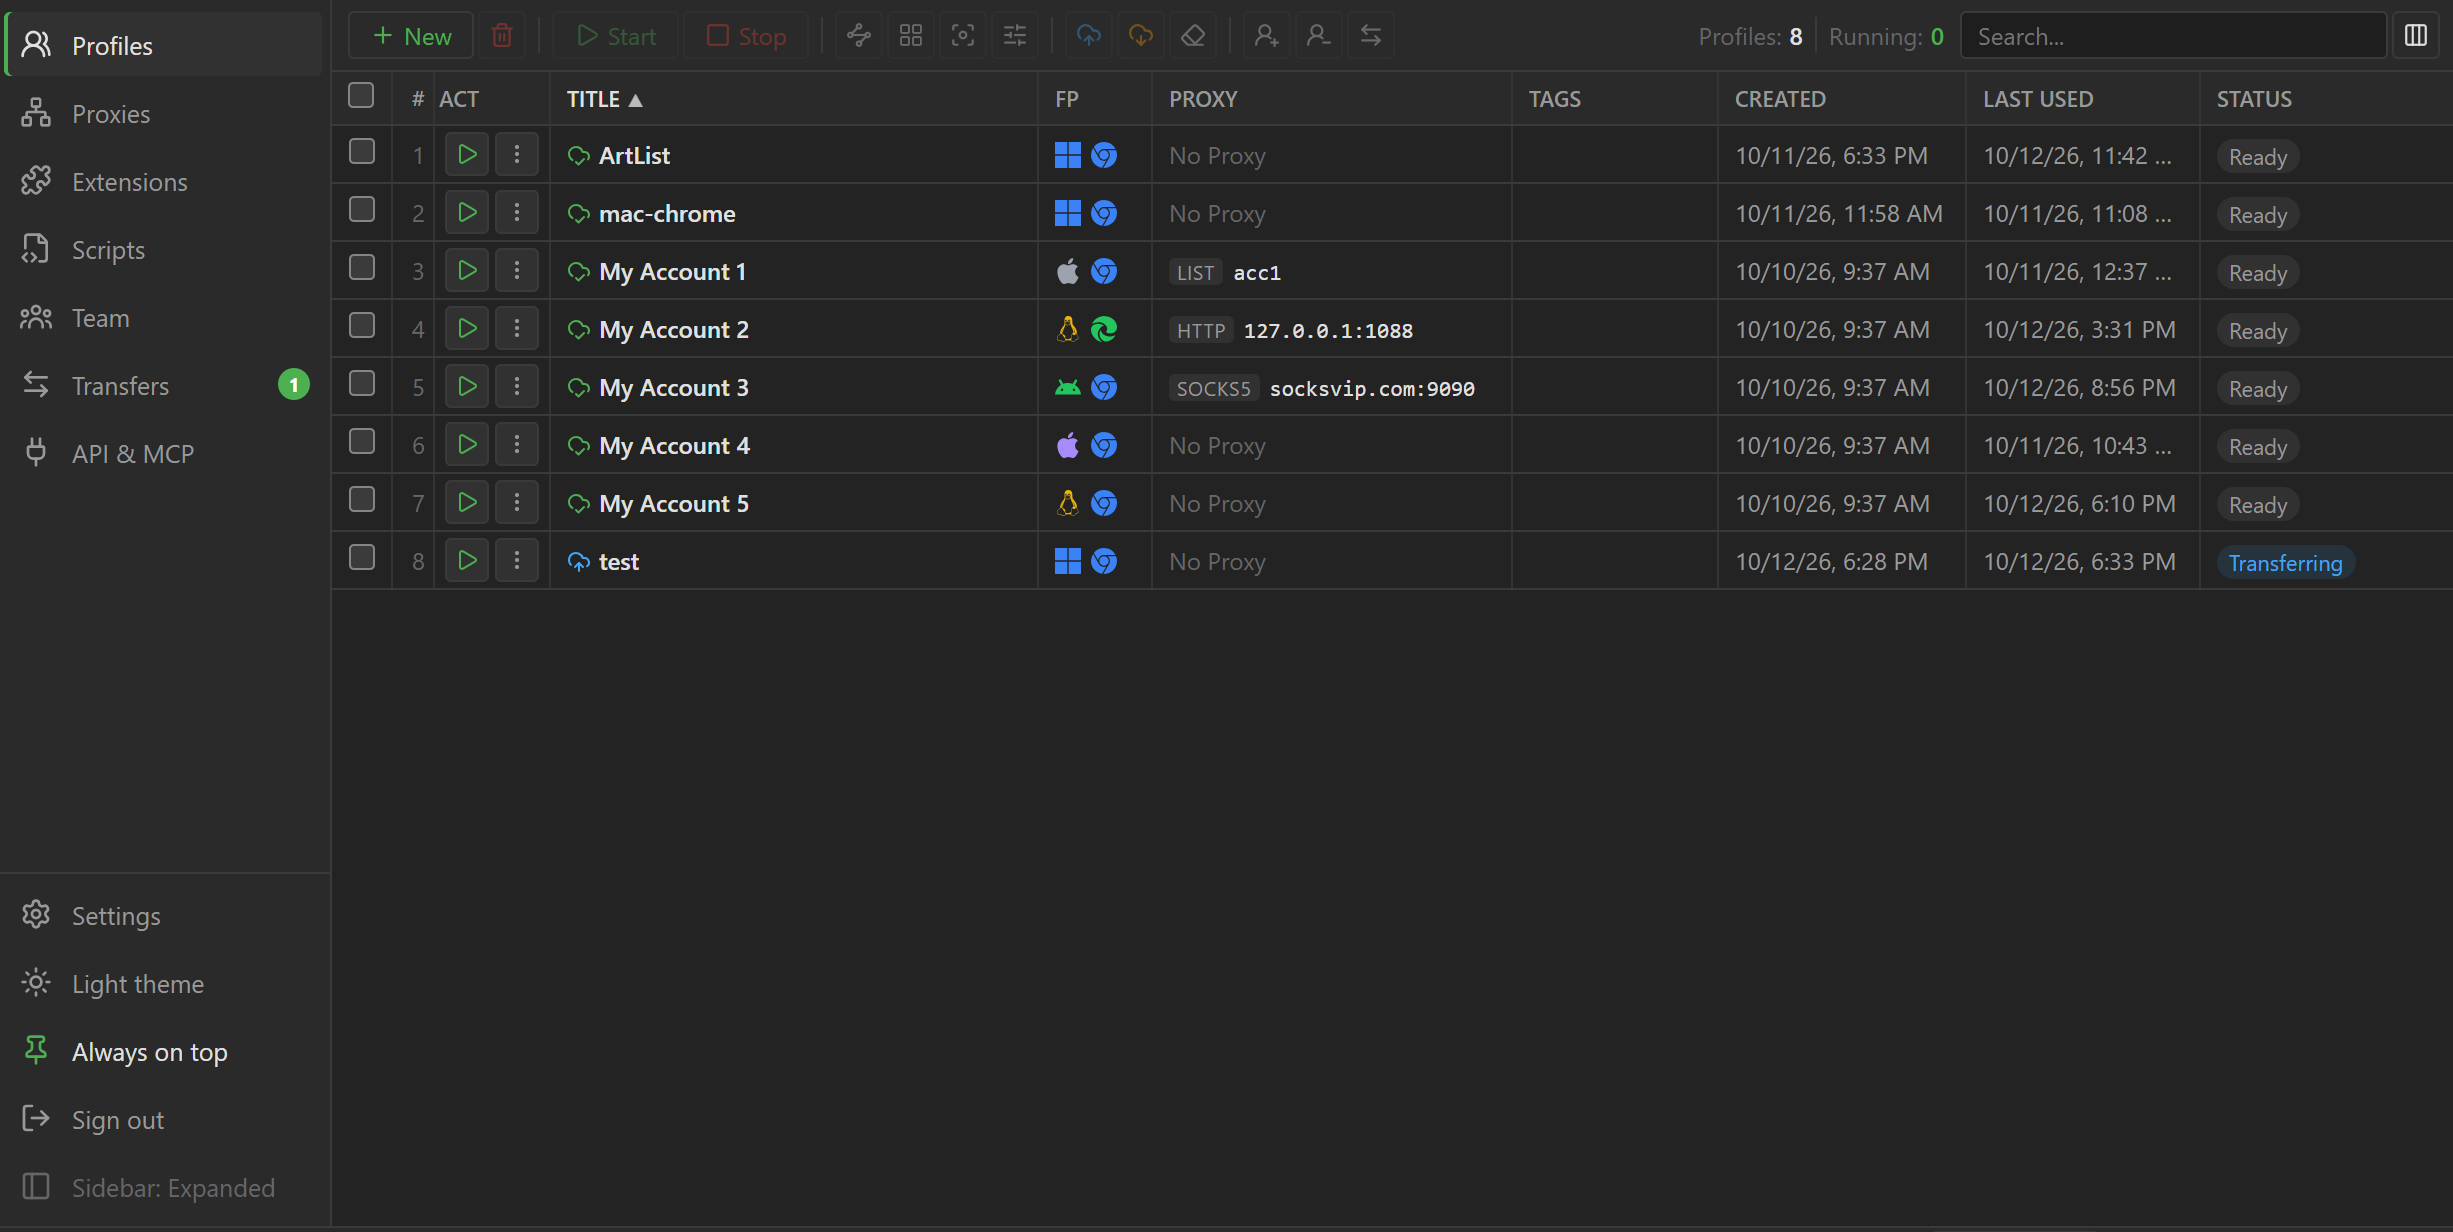The image size is (2453, 1232).
Task: Select the test profile checkbox
Action: (x=362, y=558)
